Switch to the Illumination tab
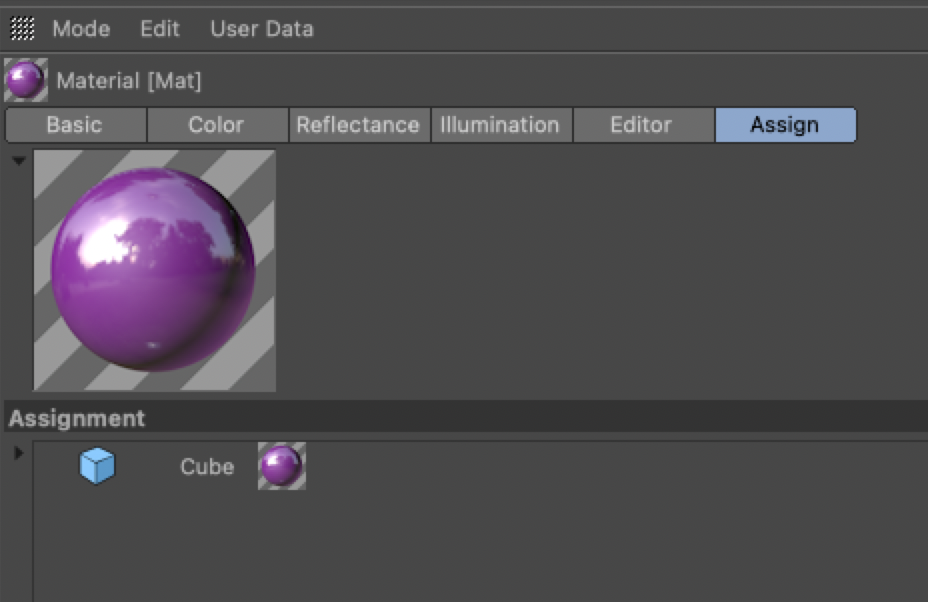Screen dimensions: 928x602 click(501, 125)
